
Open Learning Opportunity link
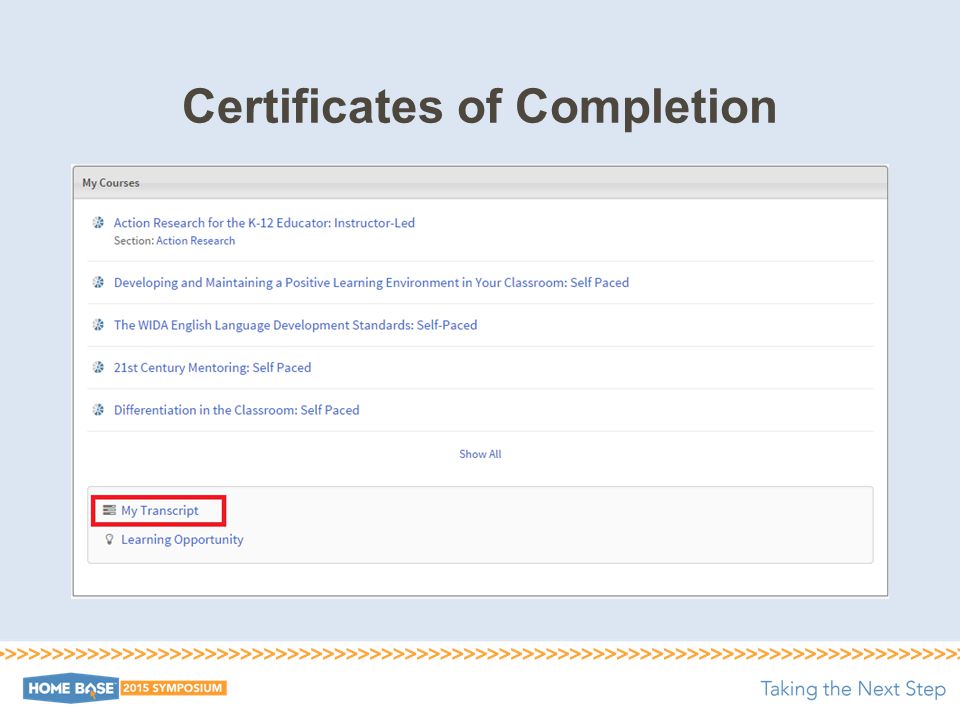pyautogui.click(x=182, y=539)
